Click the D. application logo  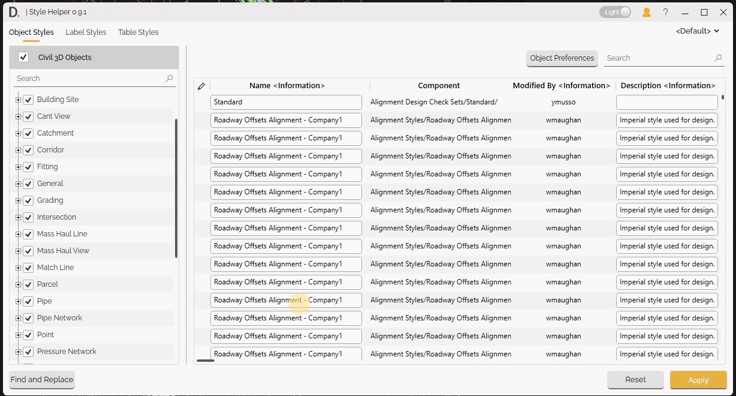point(14,12)
